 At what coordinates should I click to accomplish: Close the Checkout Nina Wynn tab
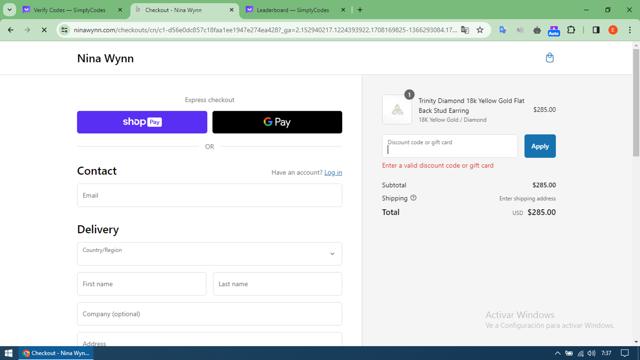coord(231,10)
